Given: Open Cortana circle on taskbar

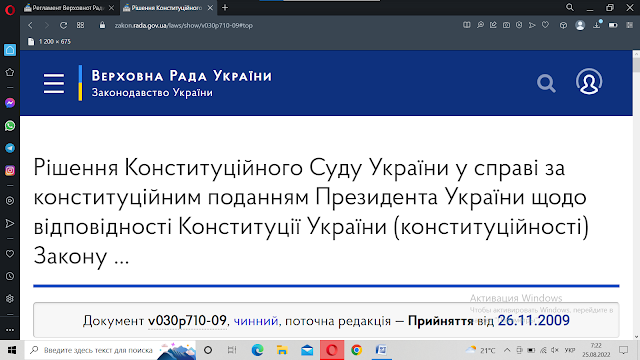Looking at the screenshot, I should 208,350.
